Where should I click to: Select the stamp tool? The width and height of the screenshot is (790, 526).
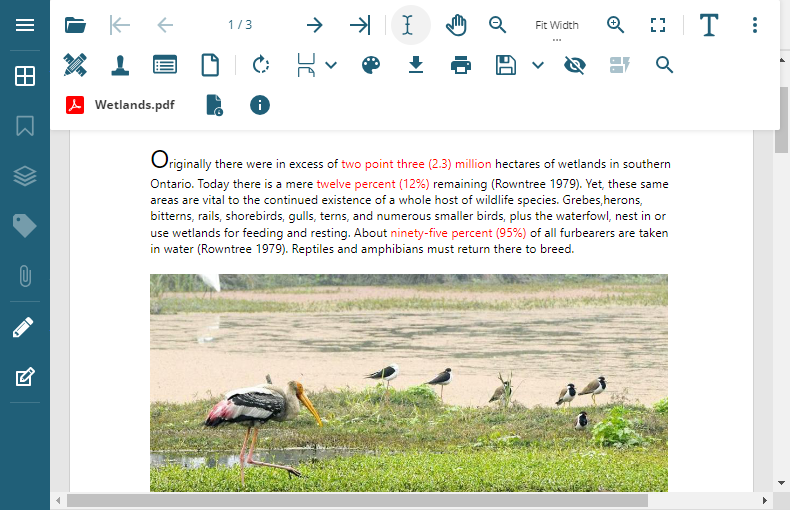tap(120, 65)
